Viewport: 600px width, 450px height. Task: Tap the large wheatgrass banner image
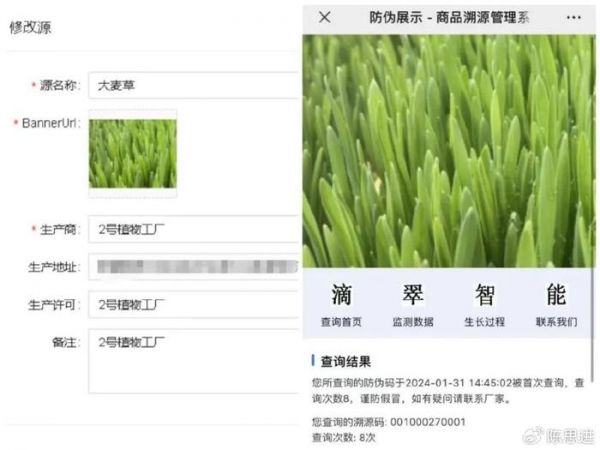[448, 150]
